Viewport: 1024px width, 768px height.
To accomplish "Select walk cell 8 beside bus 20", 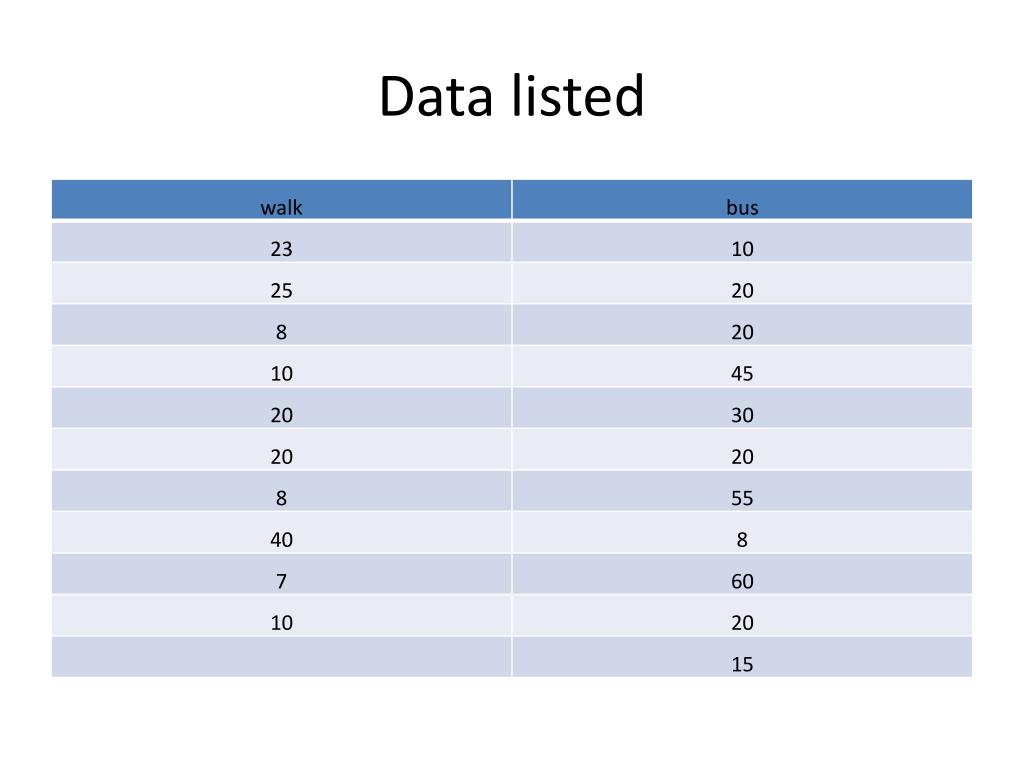I will coord(281,325).
